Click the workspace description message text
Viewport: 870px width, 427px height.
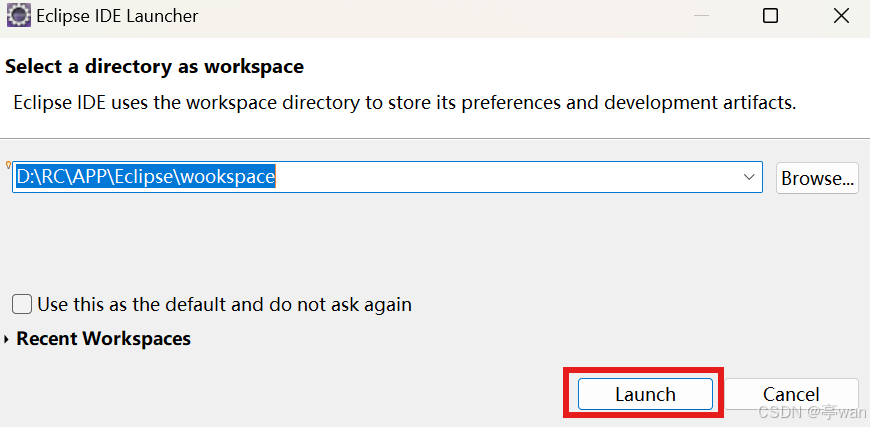coord(405,103)
